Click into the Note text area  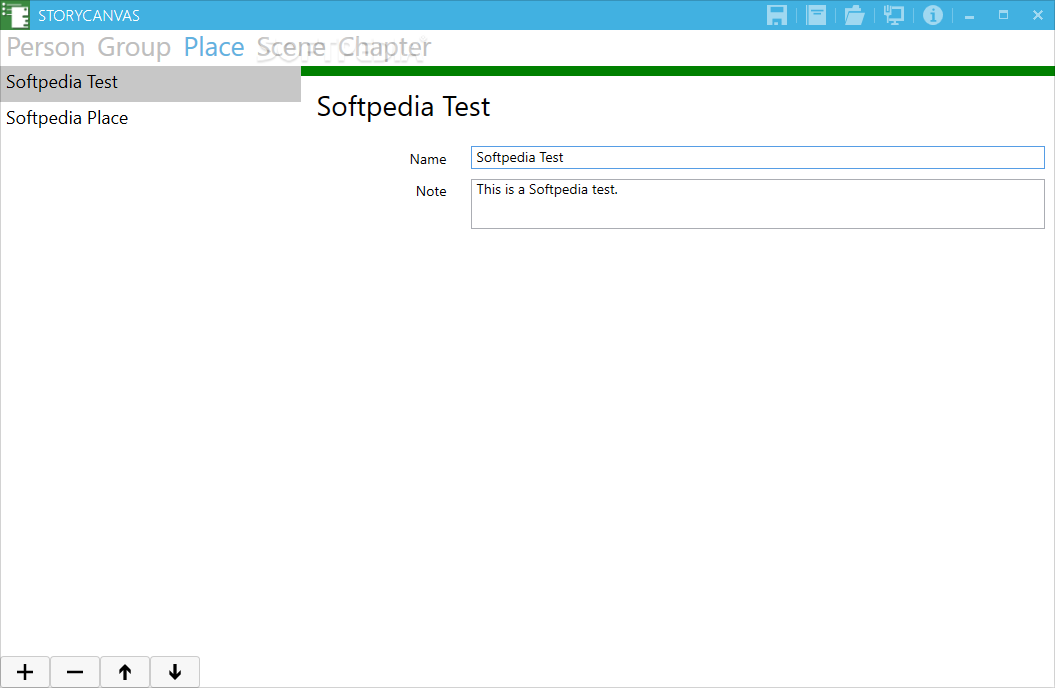758,204
